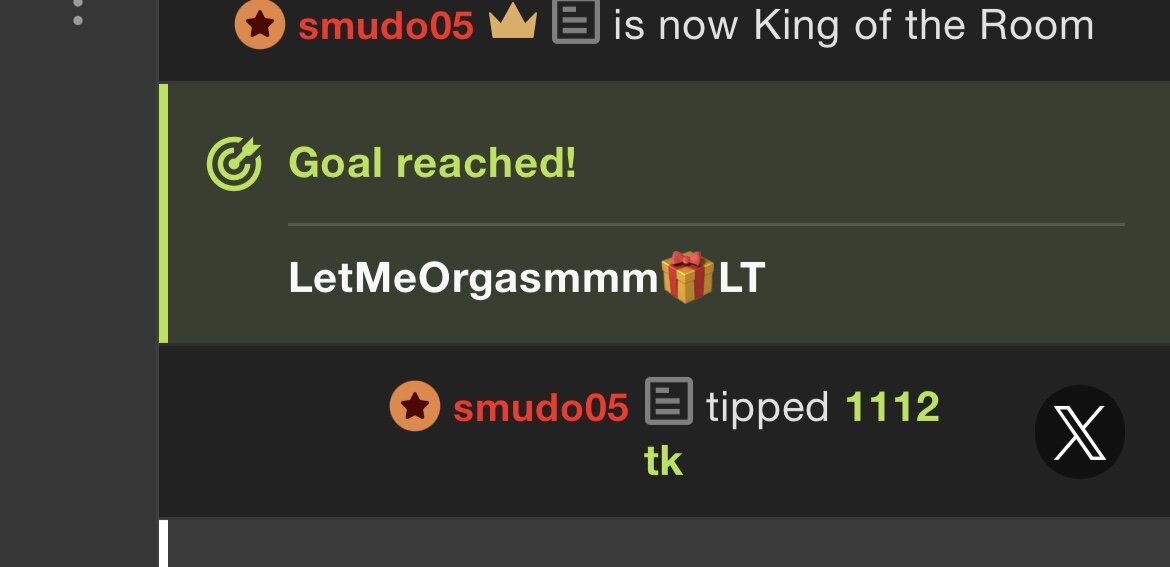Image resolution: width=1170 pixels, height=567 pixels.
Task: Click the 1112 tip amount
Action: (892, 407)
